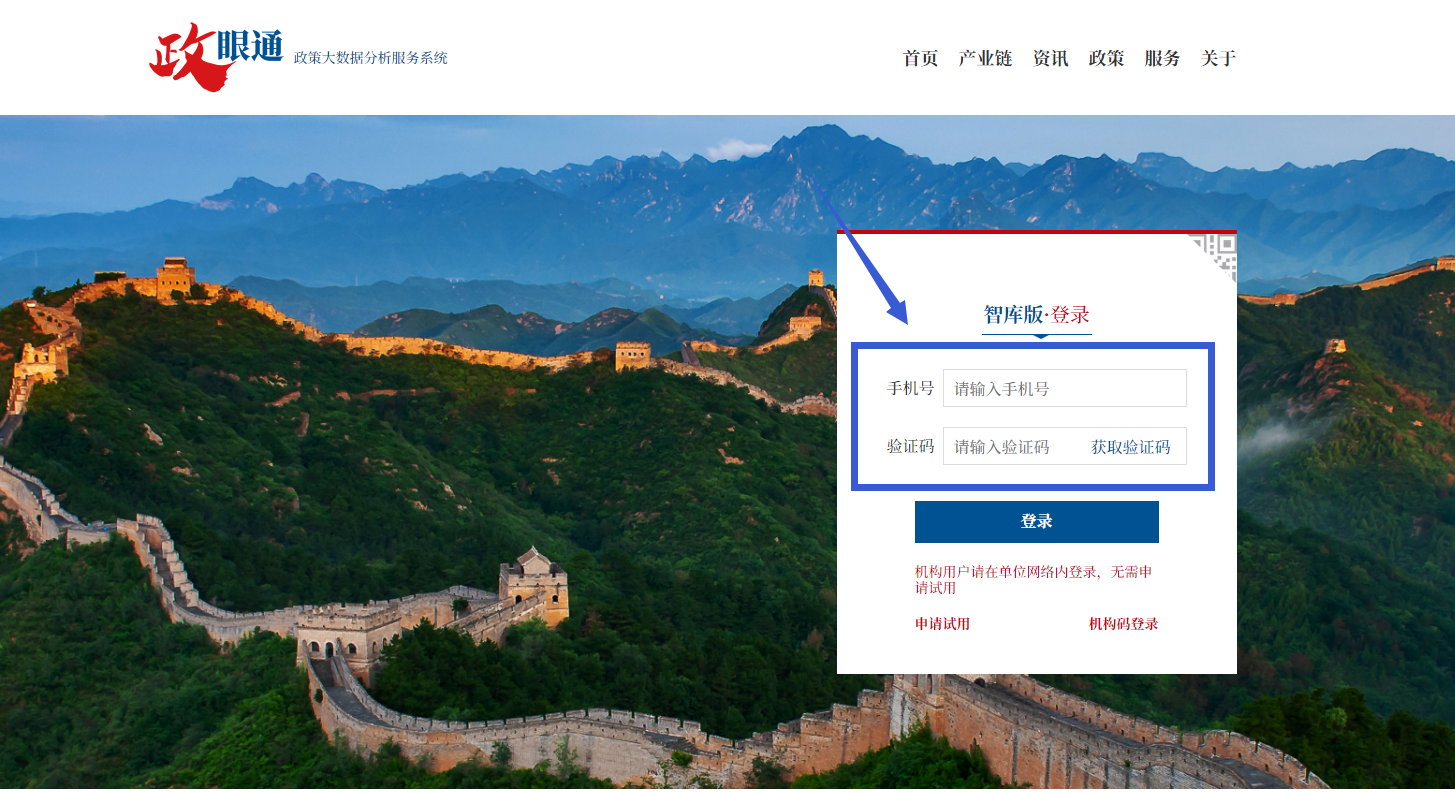Focus the 请输入验证码 code field
Screen dimensions: 1455x794
point(1010,446)
